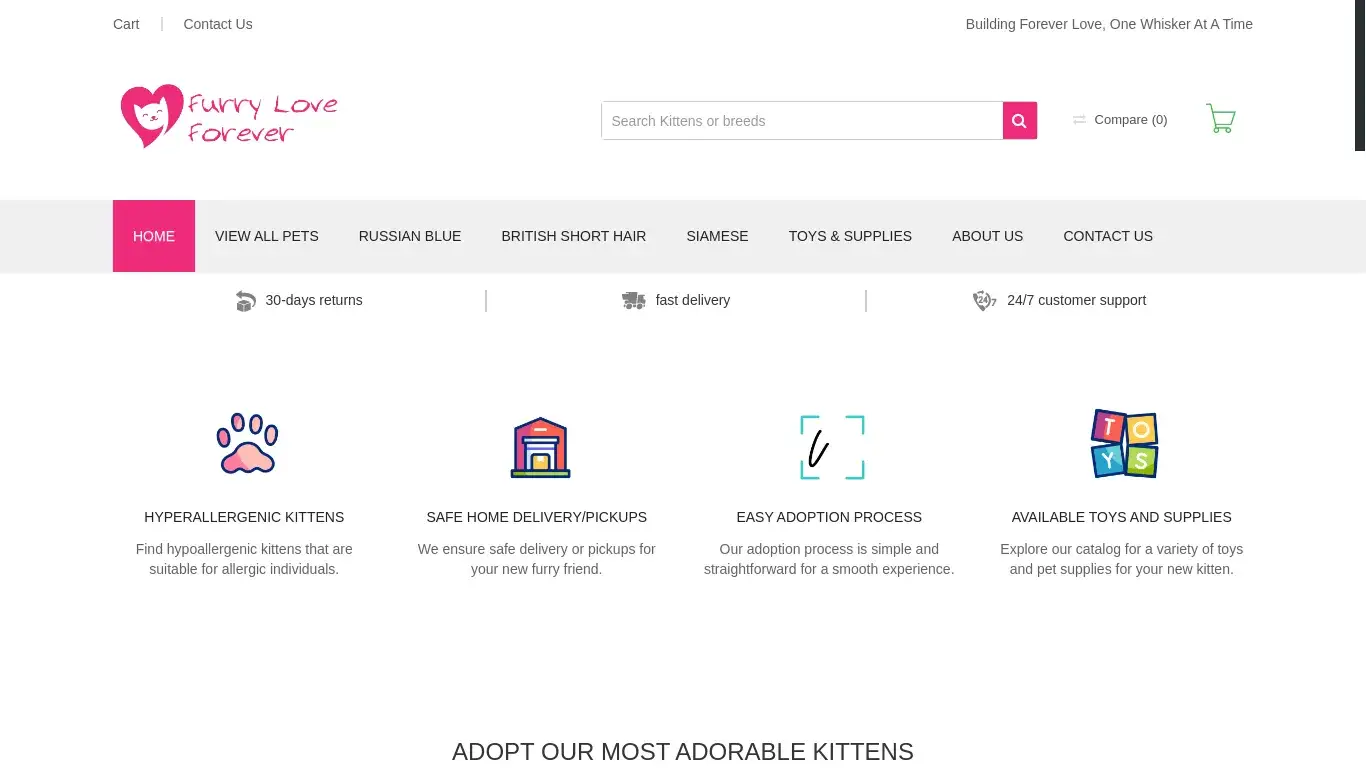Click the Furry Love Forever logo
Image resolution: width=1366 pixels, height=768 pixels.
(229, 117)
